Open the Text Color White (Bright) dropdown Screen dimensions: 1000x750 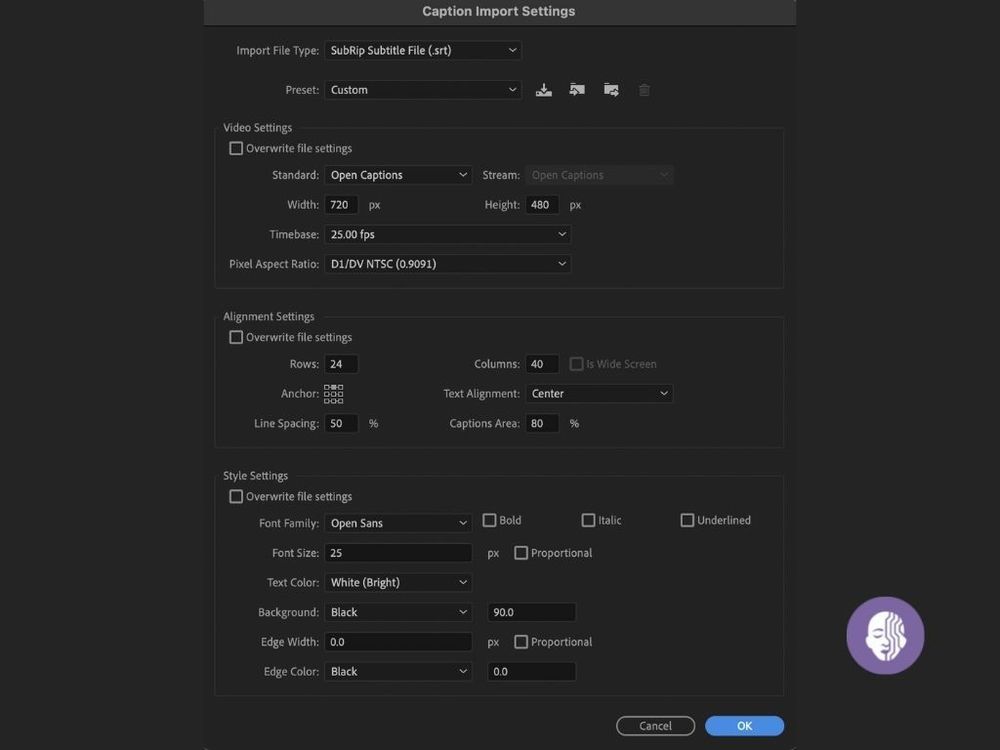[x=397, y=582]
